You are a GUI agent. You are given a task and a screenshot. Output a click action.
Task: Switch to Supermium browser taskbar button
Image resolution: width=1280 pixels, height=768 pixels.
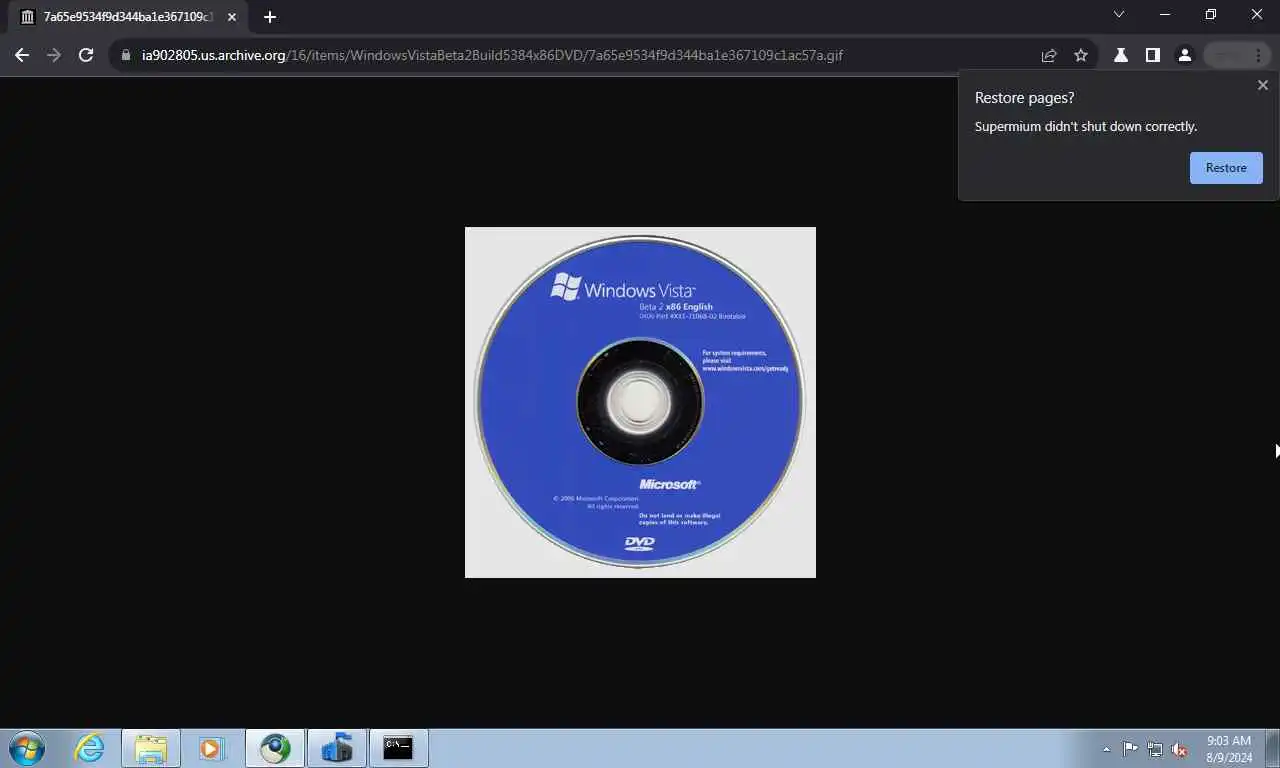coord(275,748)
